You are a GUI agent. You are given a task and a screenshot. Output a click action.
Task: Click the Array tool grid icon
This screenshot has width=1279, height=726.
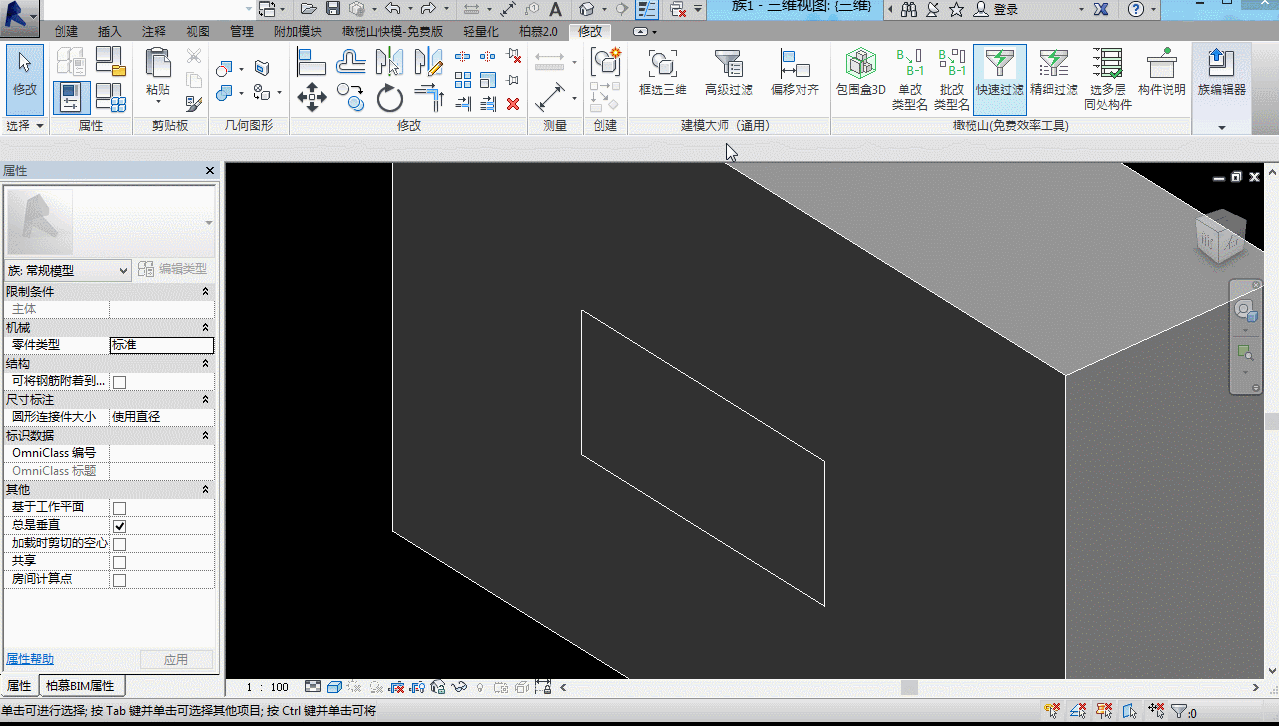click(x=463, y=80)
